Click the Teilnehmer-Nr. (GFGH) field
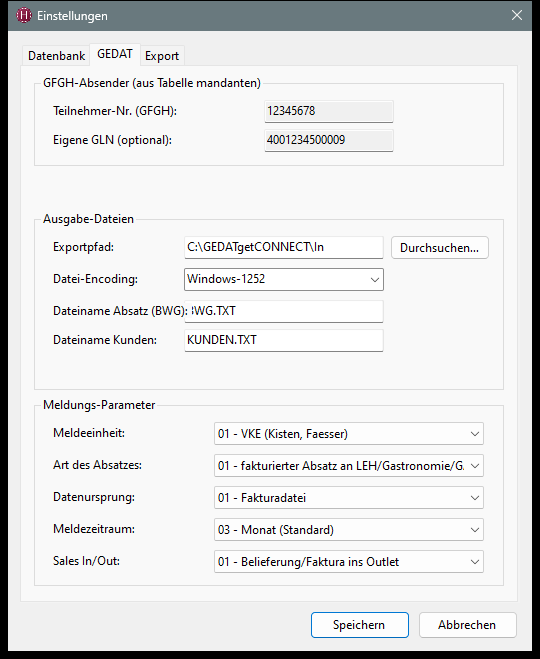This screenshot has width=540, height=659. point(329,111)
